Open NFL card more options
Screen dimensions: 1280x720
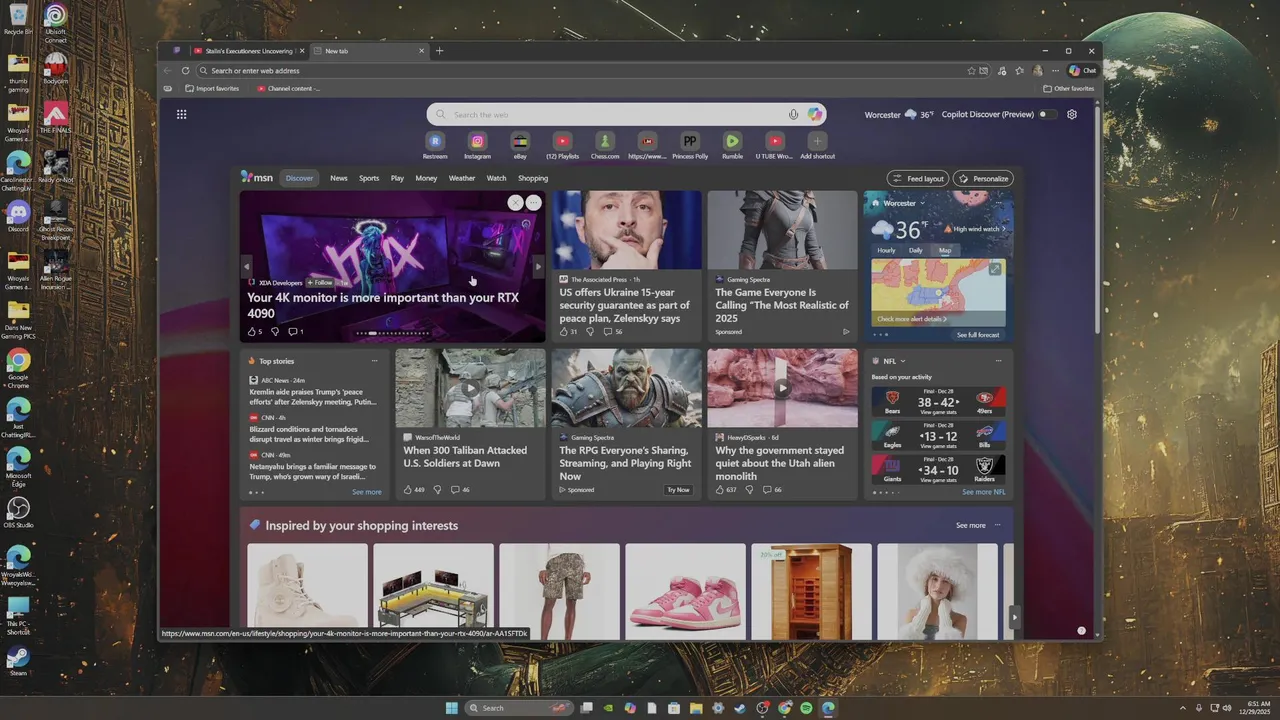tap(998, 361)
